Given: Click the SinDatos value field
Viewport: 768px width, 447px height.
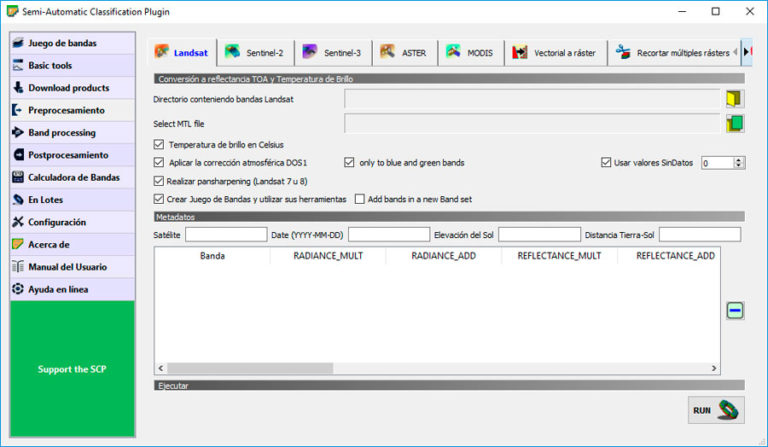Looking at the screenshot, I should point(718,163).
